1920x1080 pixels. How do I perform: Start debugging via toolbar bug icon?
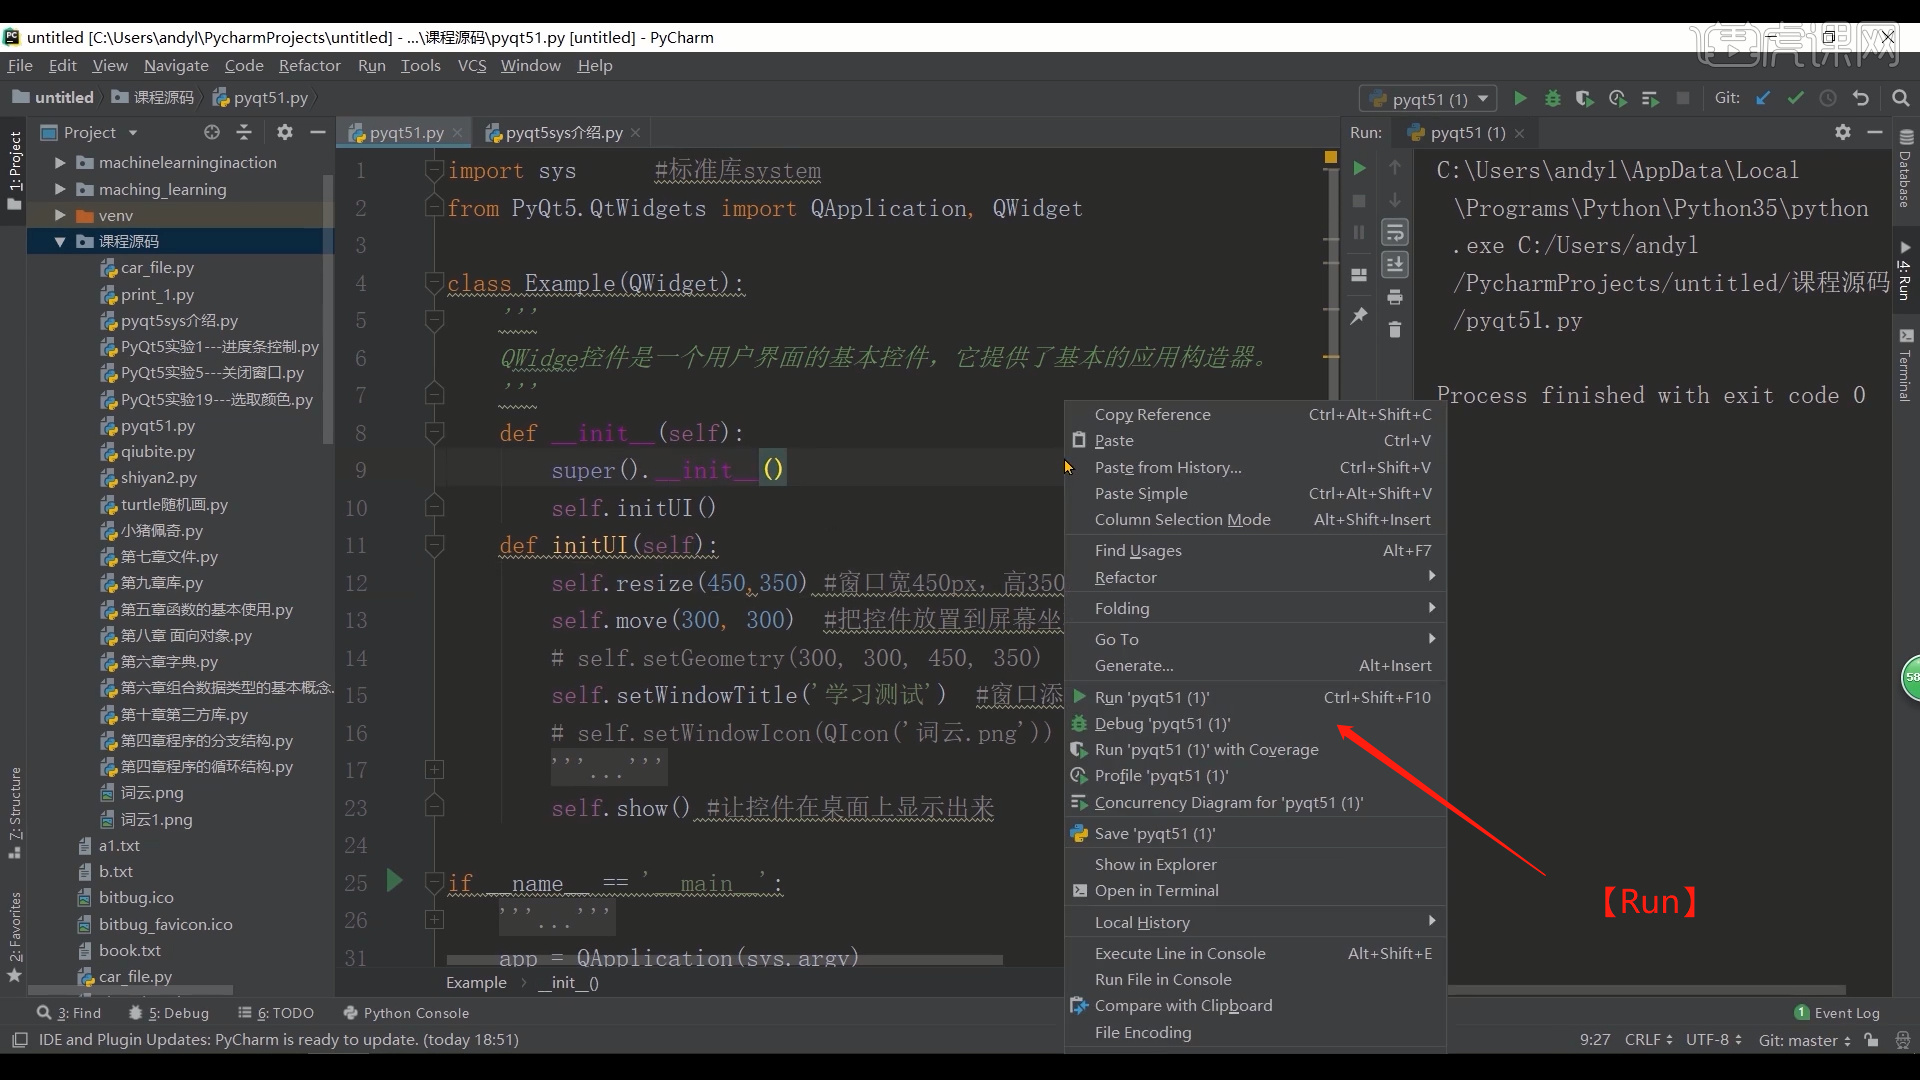(1553, 98)
